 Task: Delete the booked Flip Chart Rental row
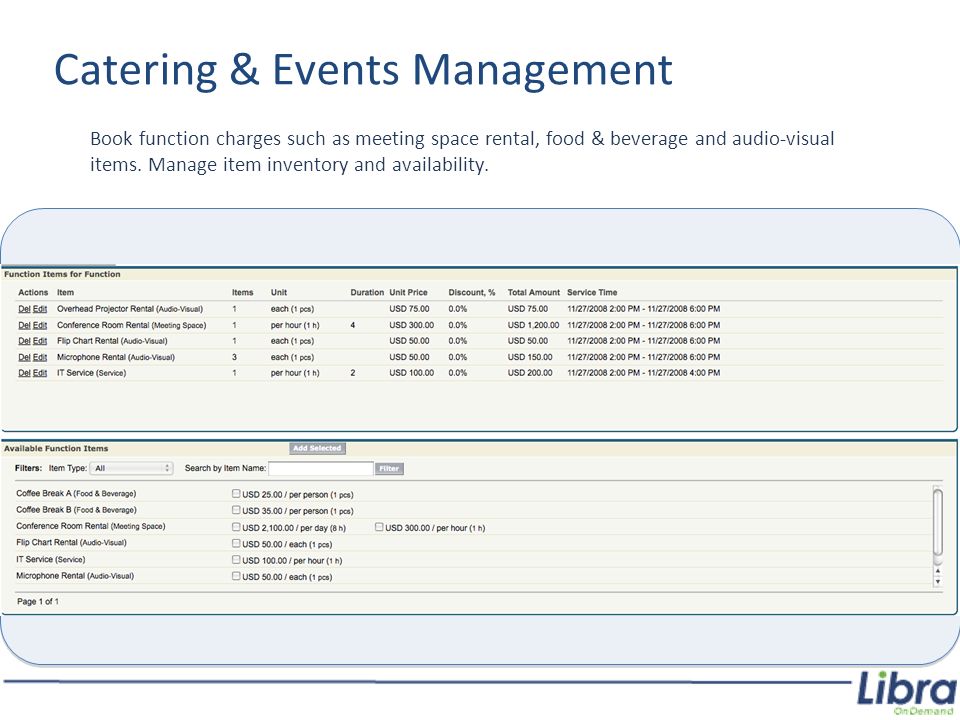pos(24,341)
